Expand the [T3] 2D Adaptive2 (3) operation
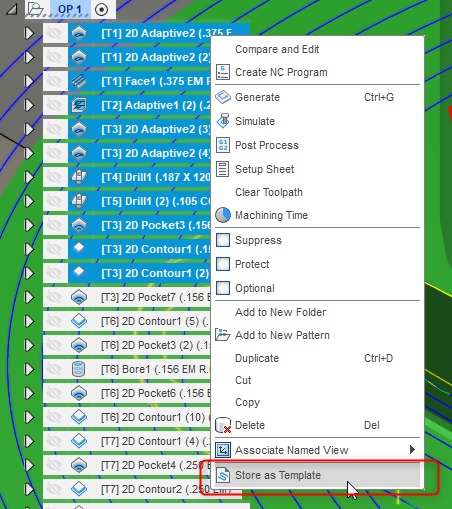Viewport: 452px width, 509px height. [29, 129]
